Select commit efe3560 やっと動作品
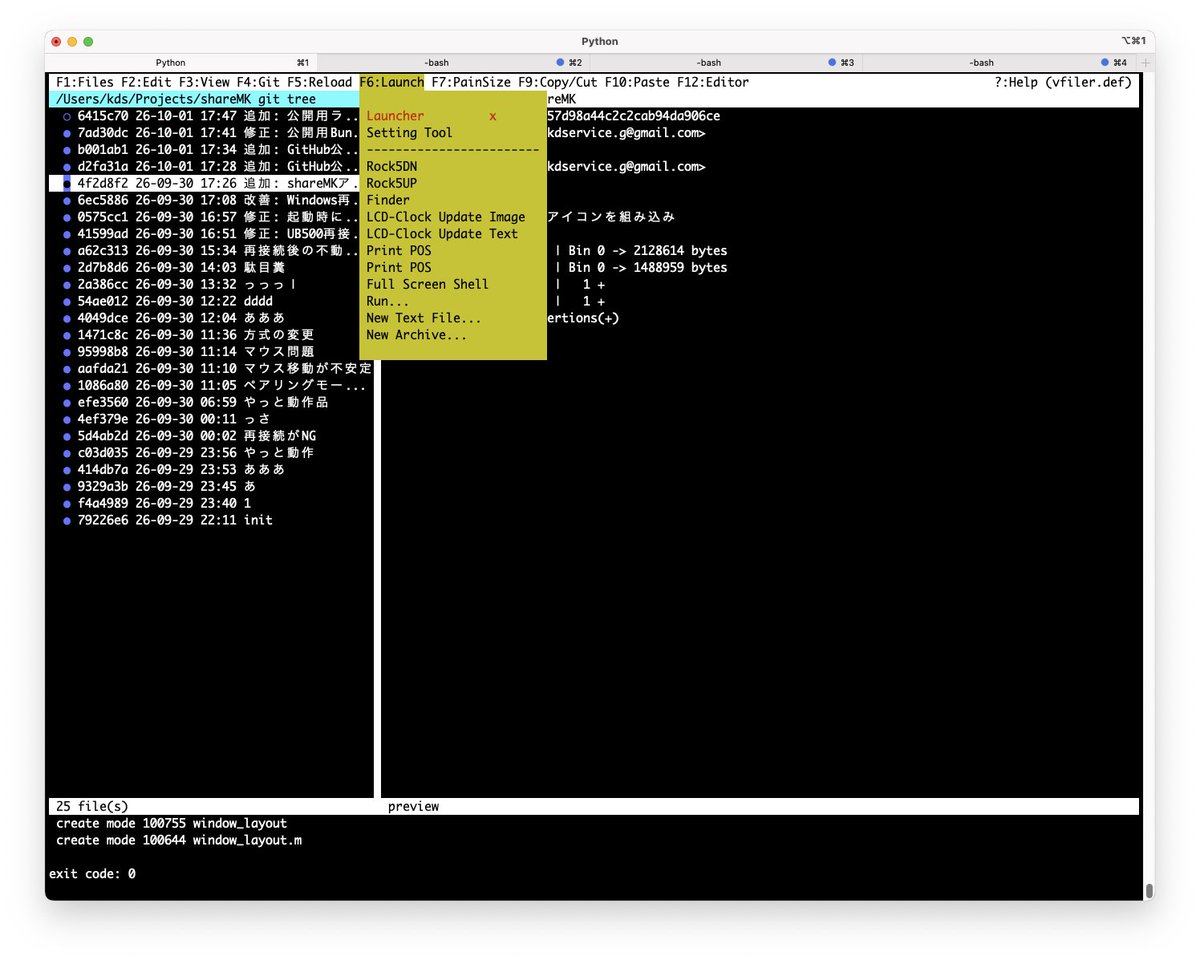Image resolution: width=1200 pixels, height=960 pixels. tap(211, 402)
